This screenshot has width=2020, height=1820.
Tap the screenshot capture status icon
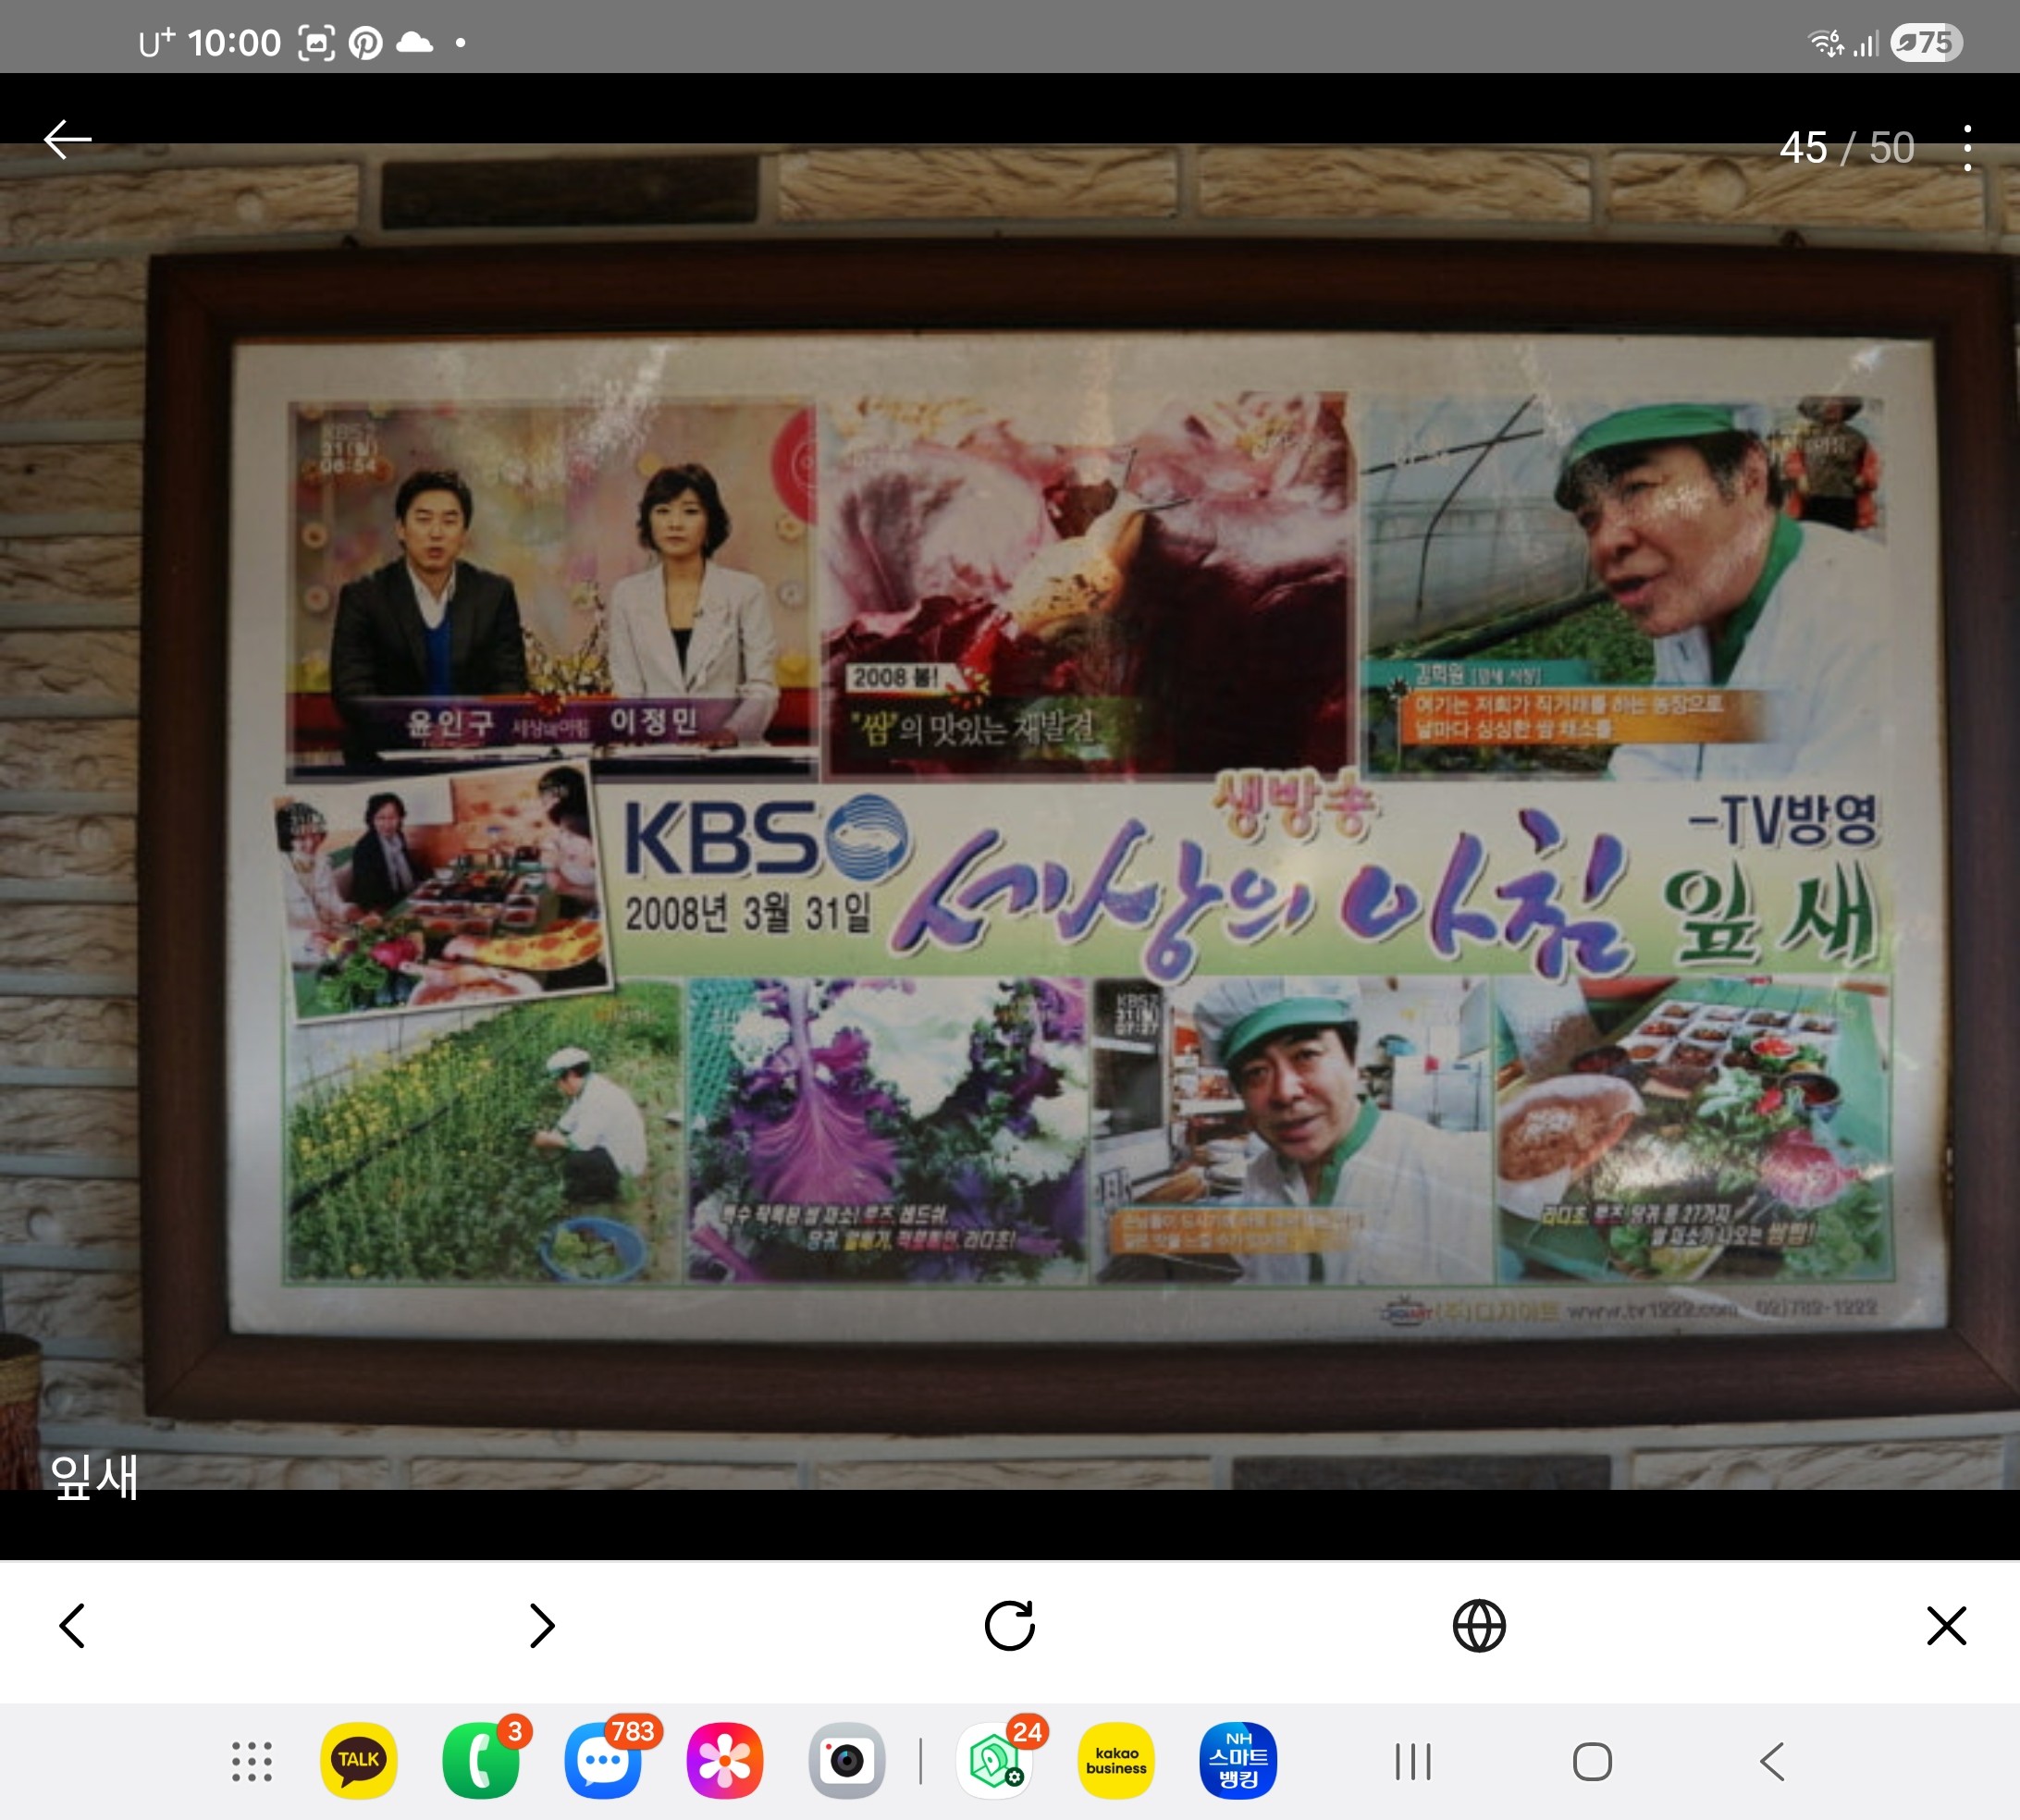(x=316, y=42)
